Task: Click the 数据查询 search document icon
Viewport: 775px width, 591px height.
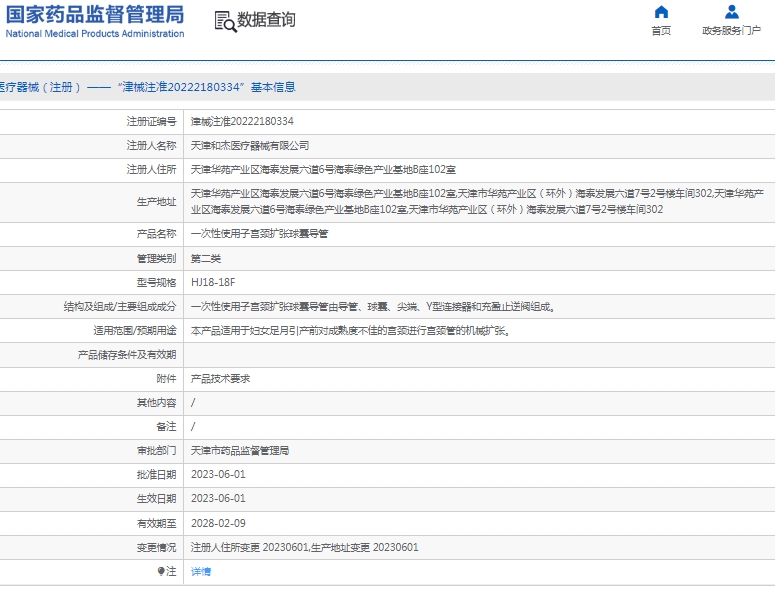Action: tap(225, 22)
